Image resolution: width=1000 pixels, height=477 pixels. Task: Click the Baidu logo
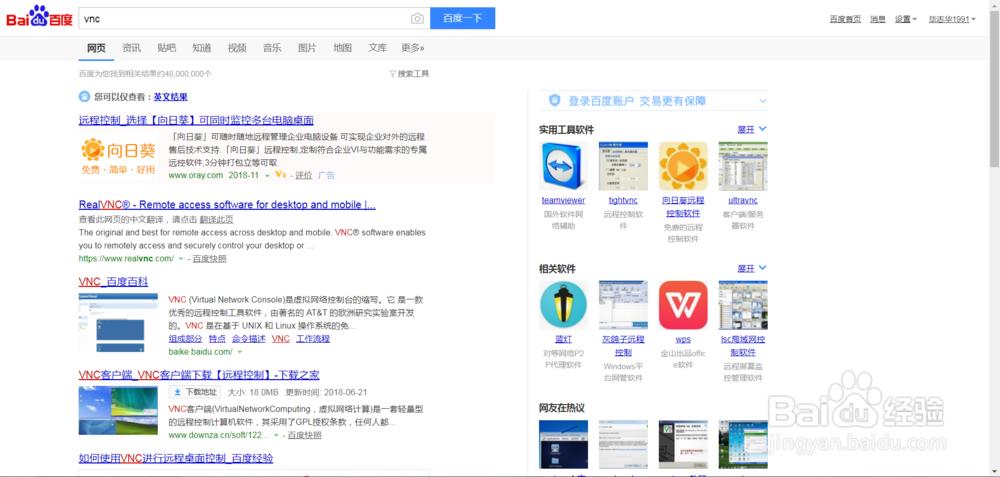tap(40, 17)
